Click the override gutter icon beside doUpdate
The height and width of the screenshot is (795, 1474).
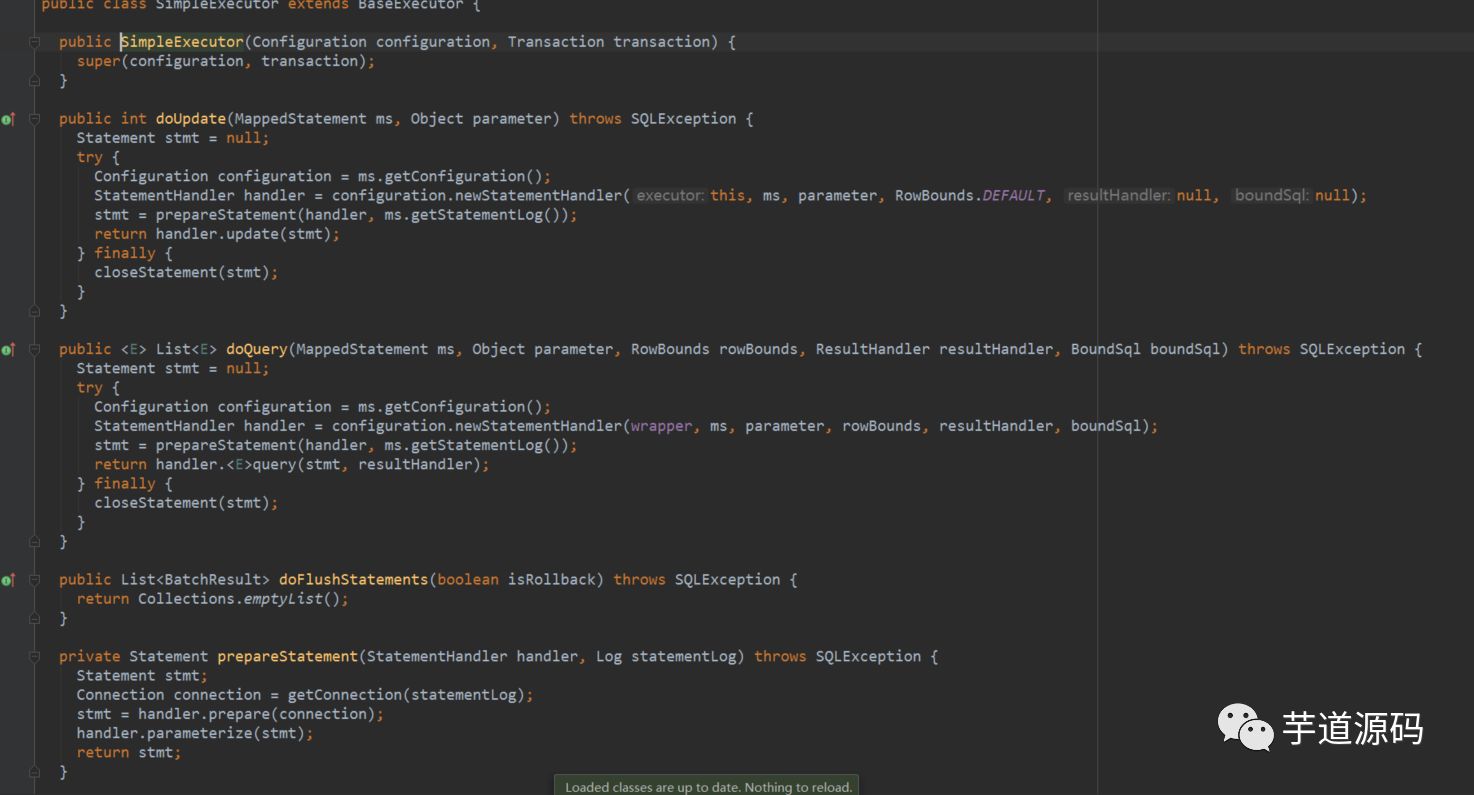click(x=8, y=119)
